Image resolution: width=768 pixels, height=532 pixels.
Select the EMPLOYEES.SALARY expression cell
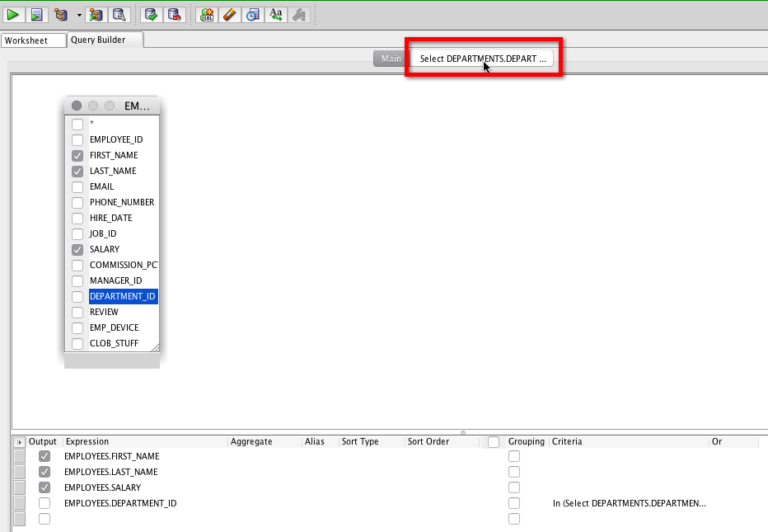tap(102, 487)
